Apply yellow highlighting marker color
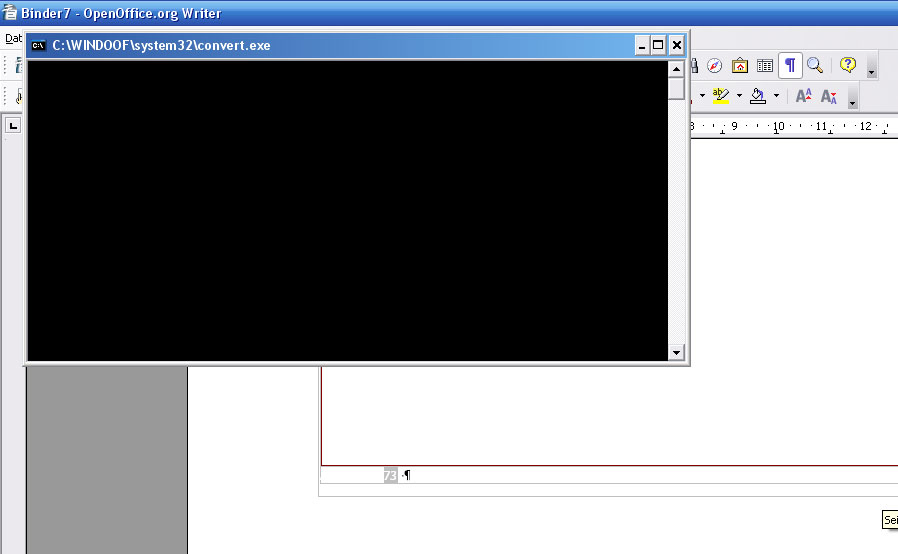 coord(721,96)
